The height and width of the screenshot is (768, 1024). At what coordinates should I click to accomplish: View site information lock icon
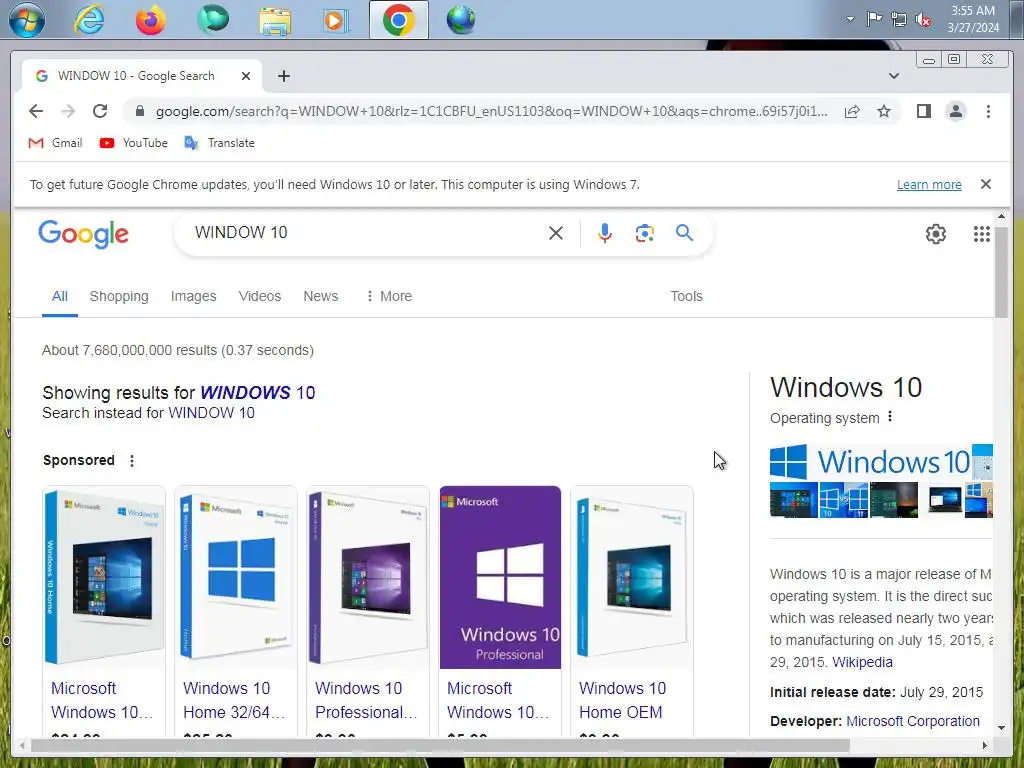139,111
